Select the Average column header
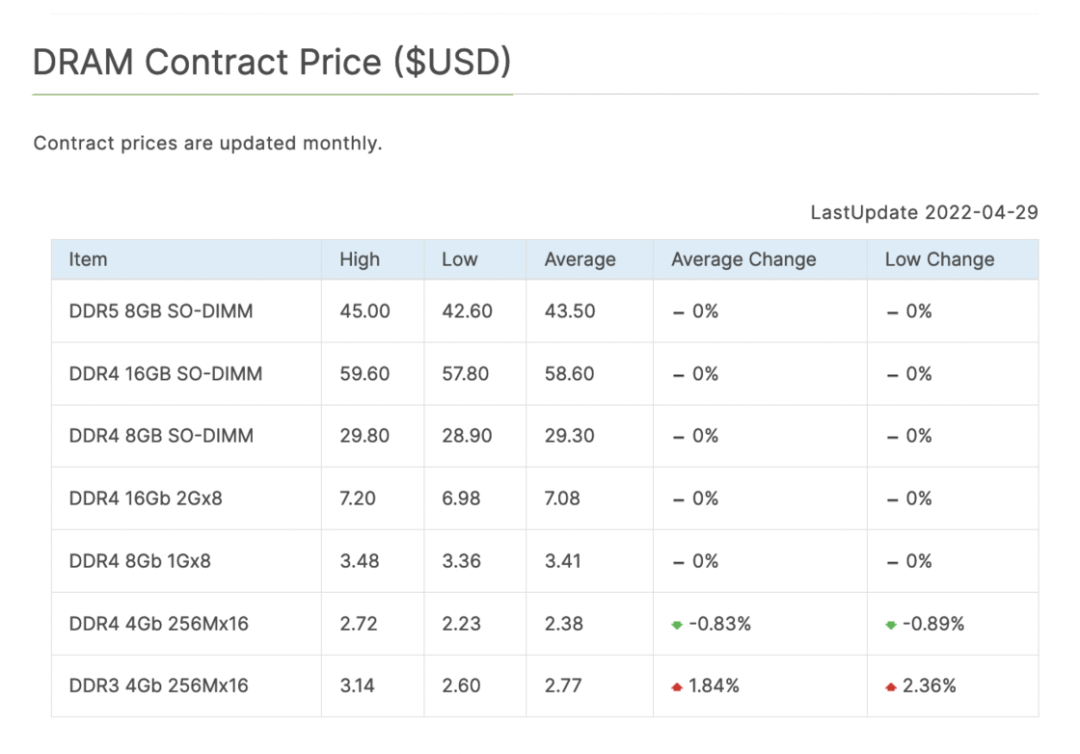The width and height of the screenshot is (1080, 754). pyautogui.click(x=580, y=260)
